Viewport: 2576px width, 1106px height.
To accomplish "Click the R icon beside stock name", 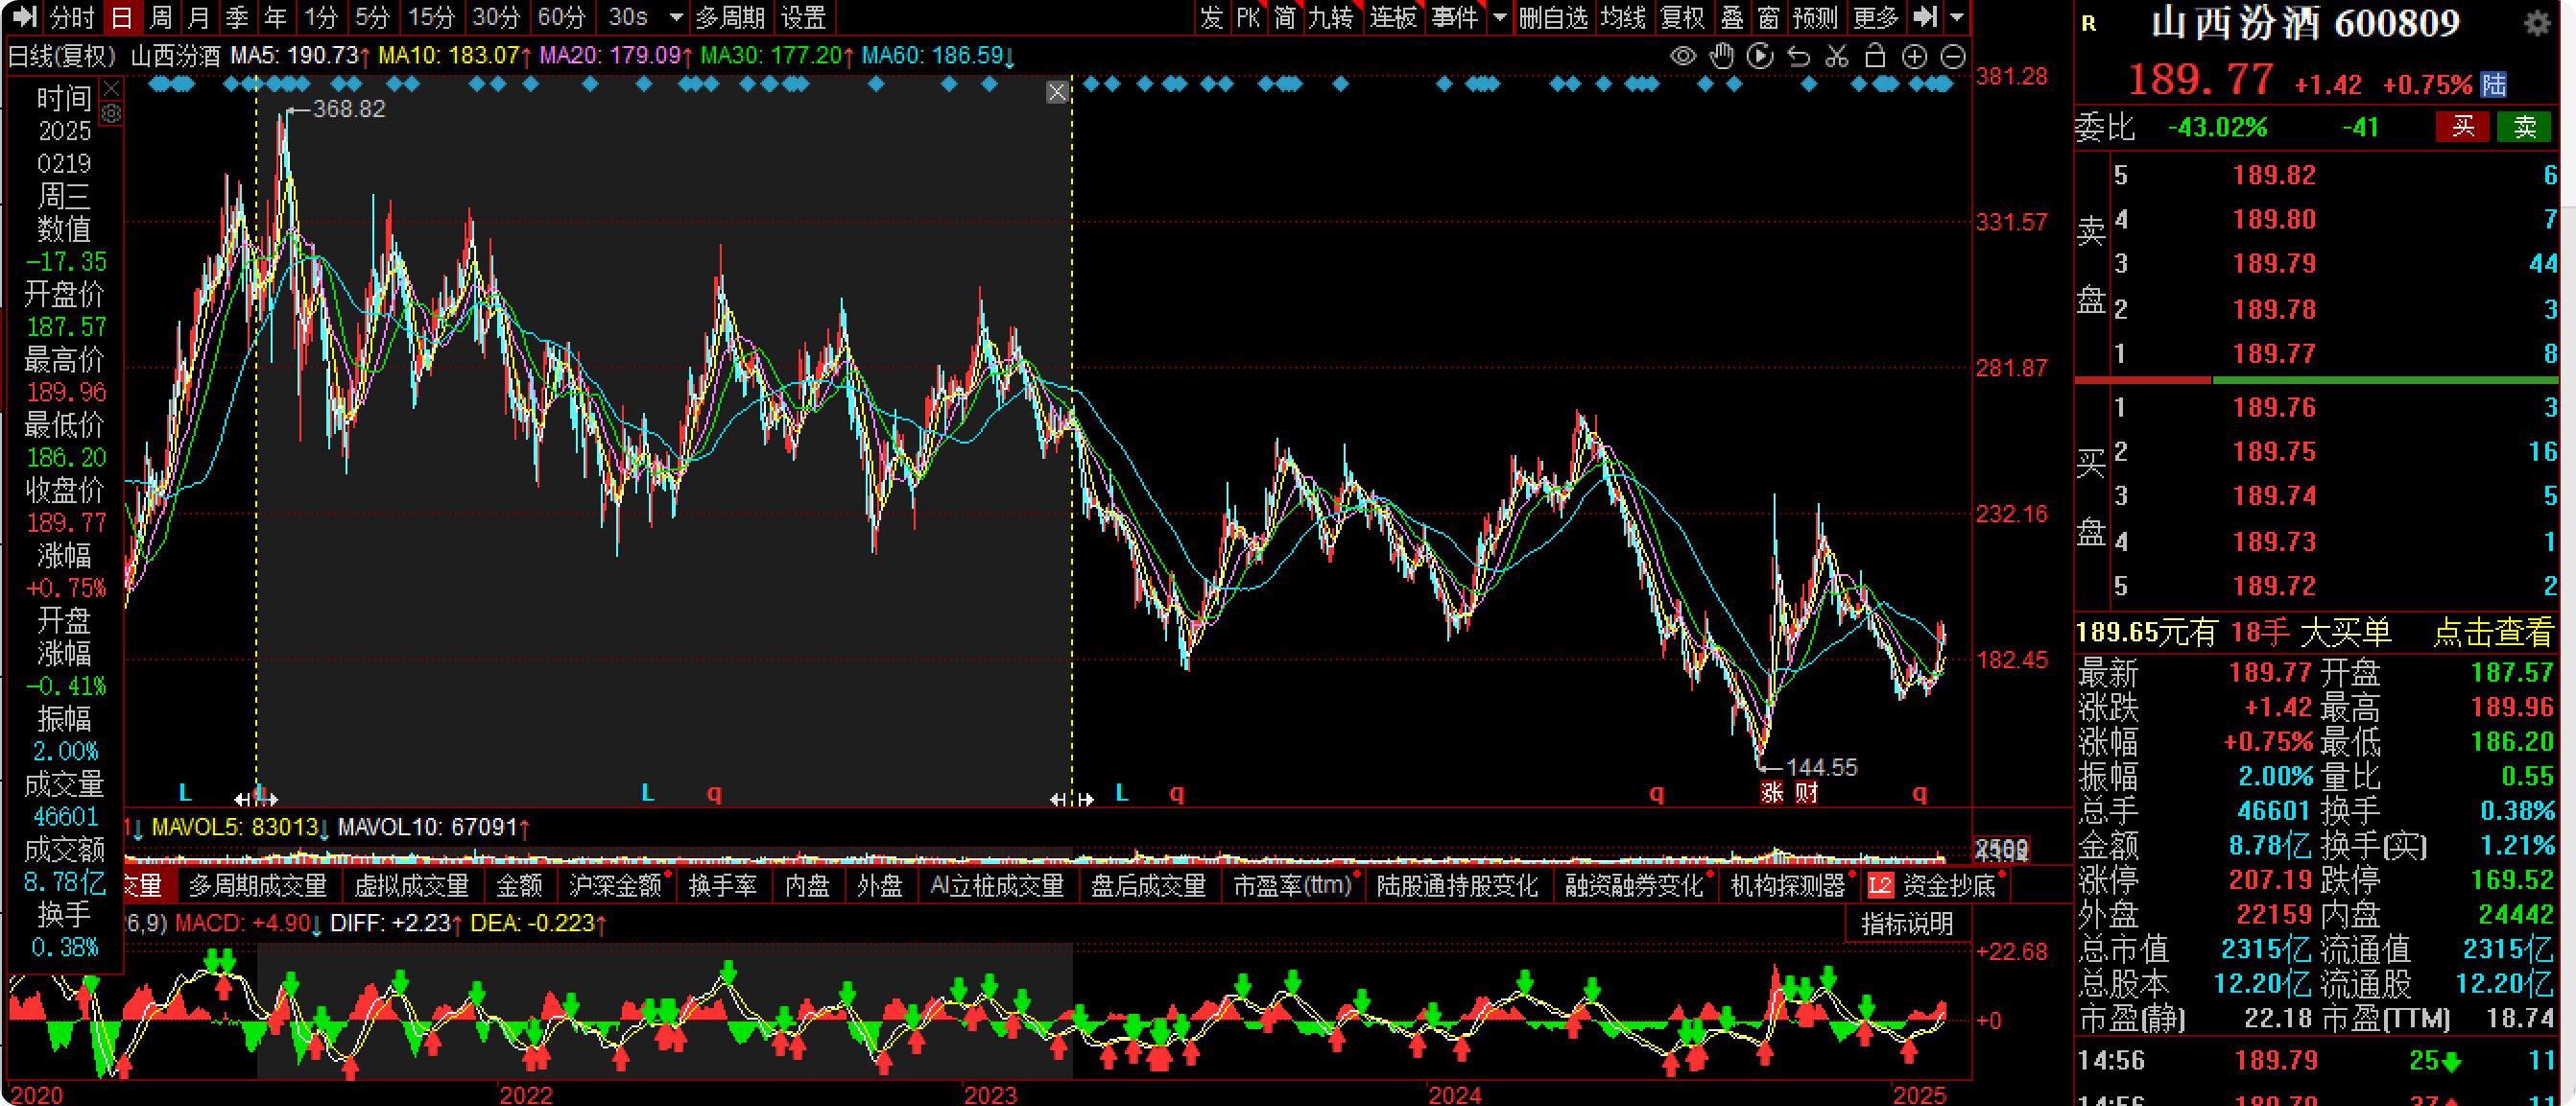I will click(2088, 24).
